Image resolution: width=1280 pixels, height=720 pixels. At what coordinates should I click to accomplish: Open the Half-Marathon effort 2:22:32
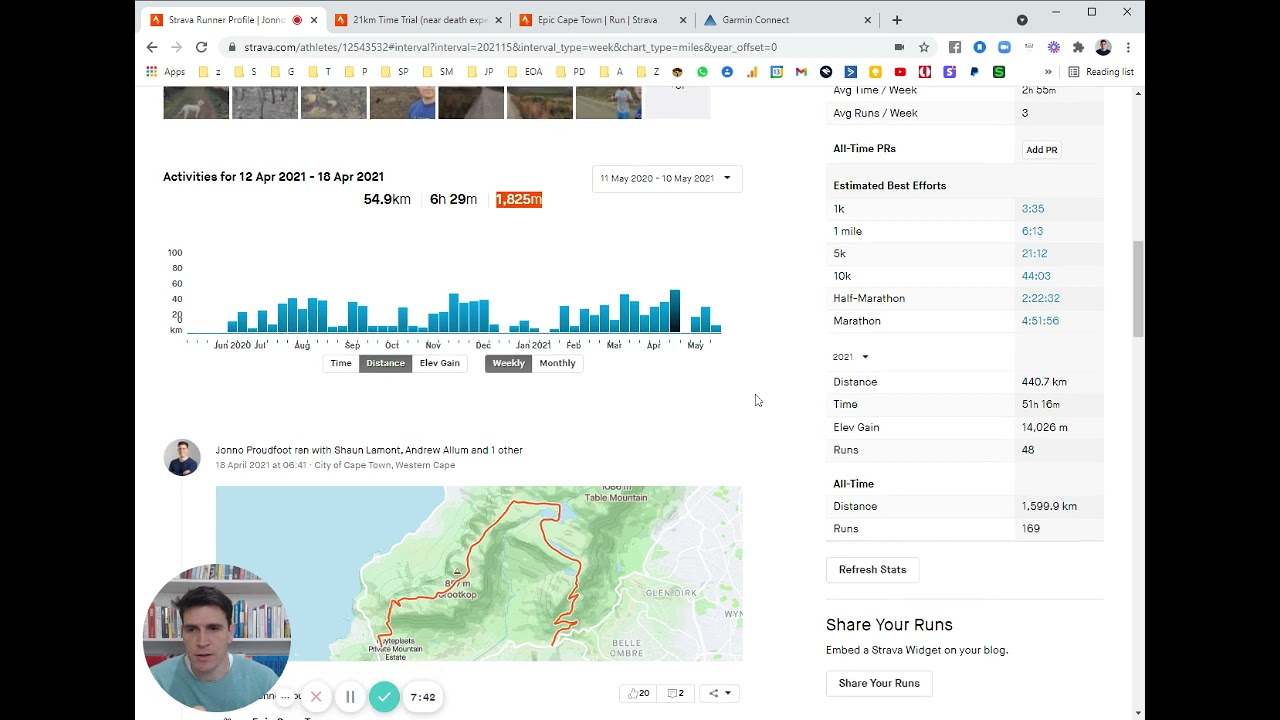pyautogui.click(x=1040, y=299)
